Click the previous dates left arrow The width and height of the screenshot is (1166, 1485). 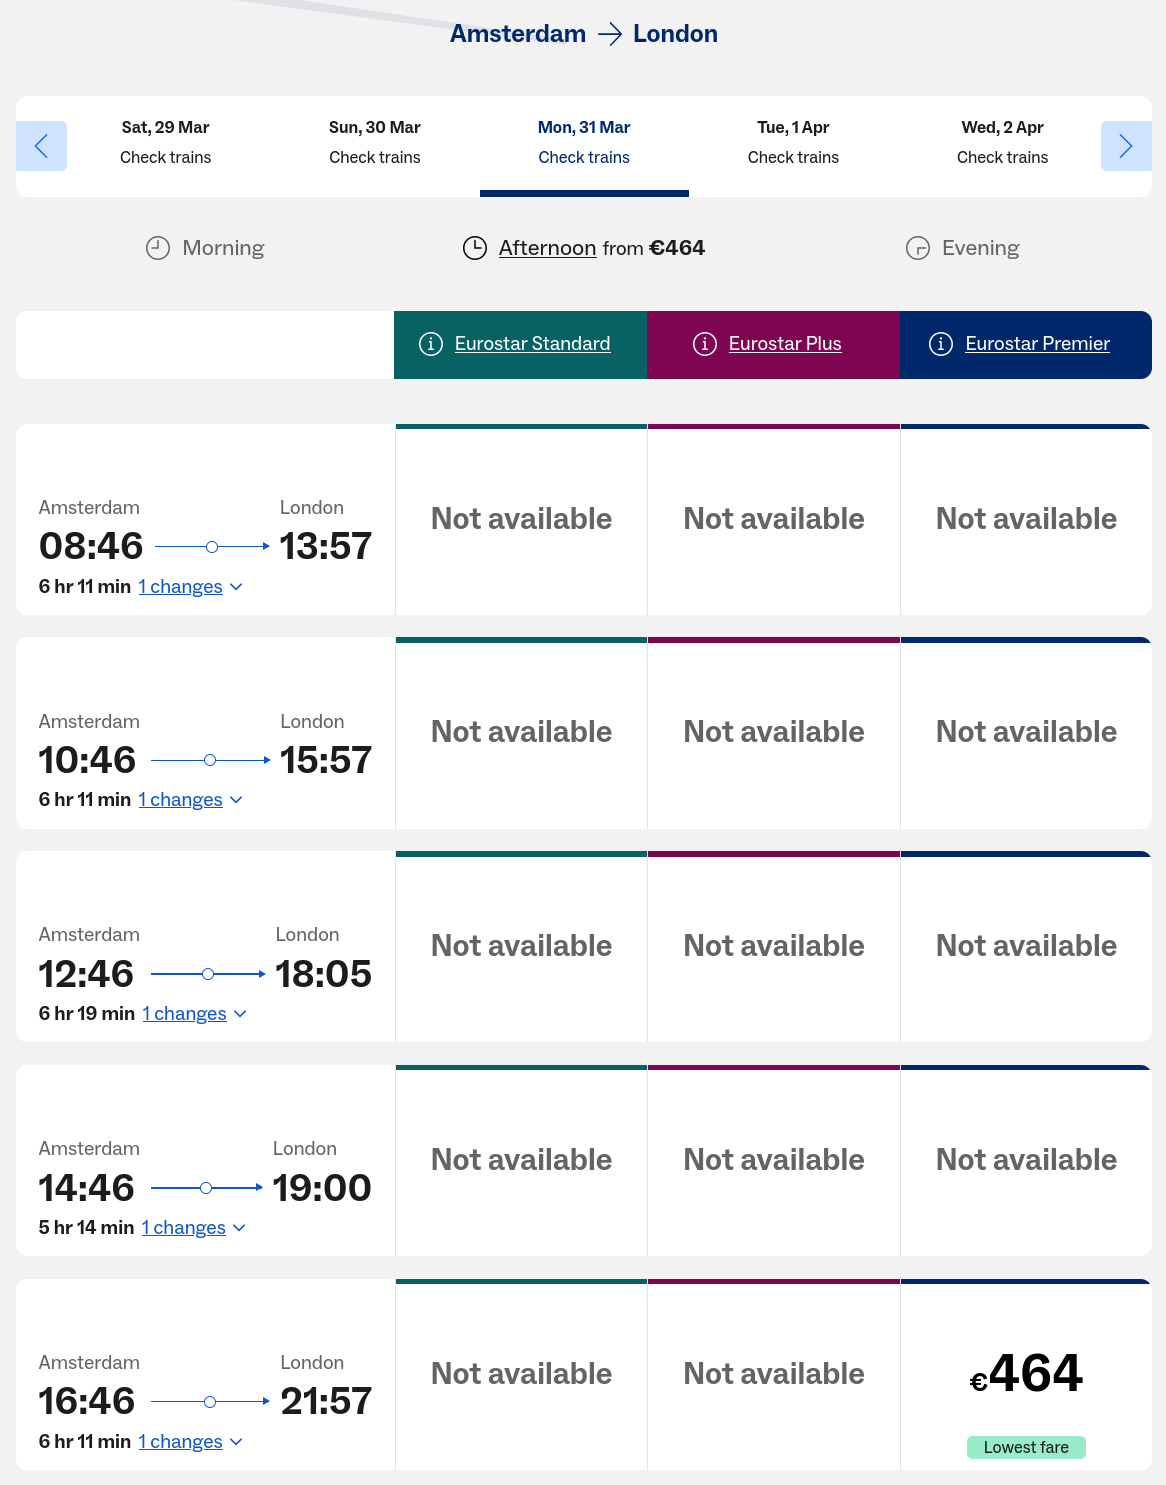(41, 146)
